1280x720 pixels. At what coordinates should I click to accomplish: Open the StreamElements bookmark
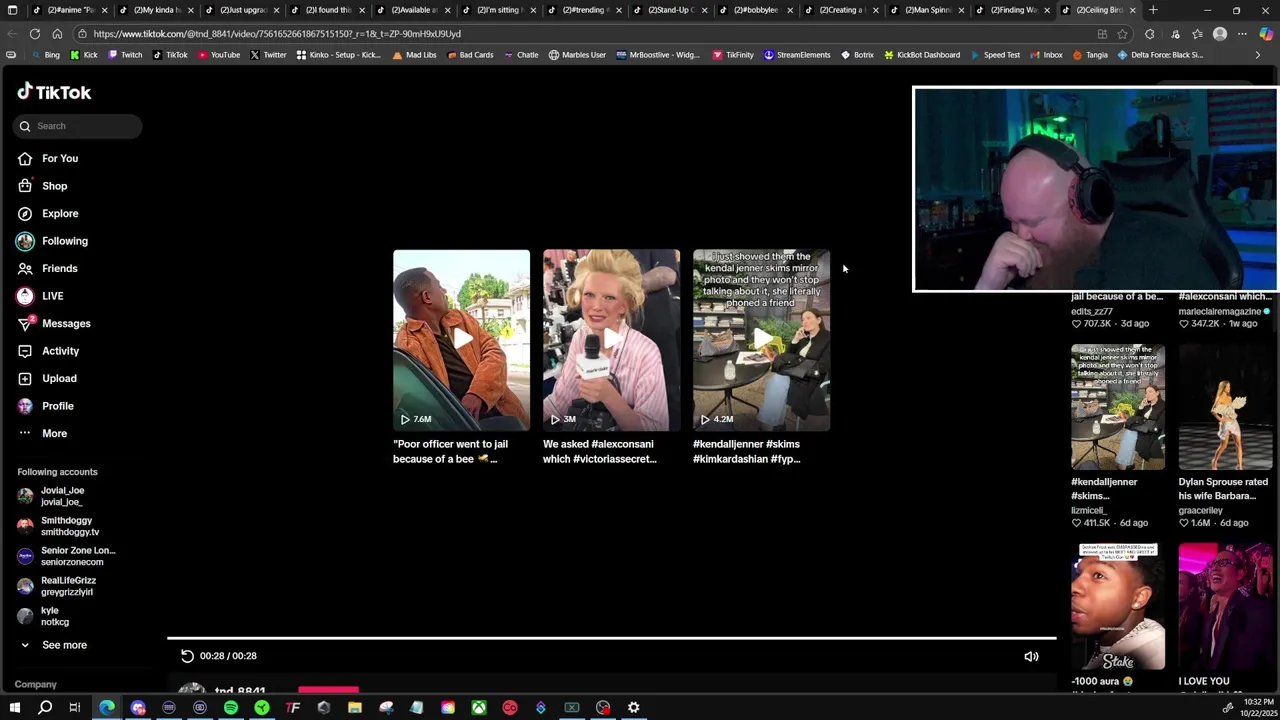[x=797, y=55]
